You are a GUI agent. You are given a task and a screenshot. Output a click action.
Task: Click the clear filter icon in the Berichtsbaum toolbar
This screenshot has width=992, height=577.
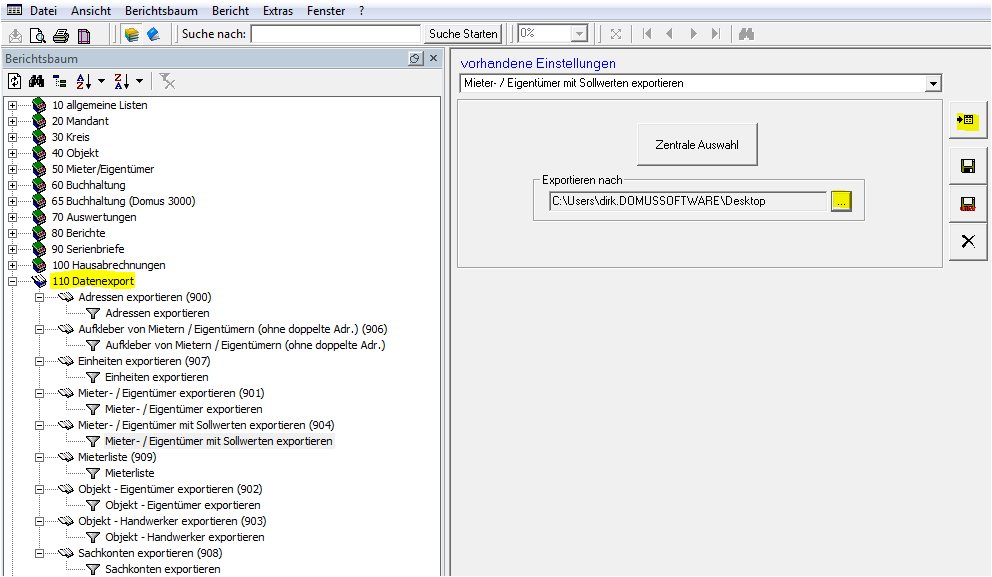pos(167,81)
